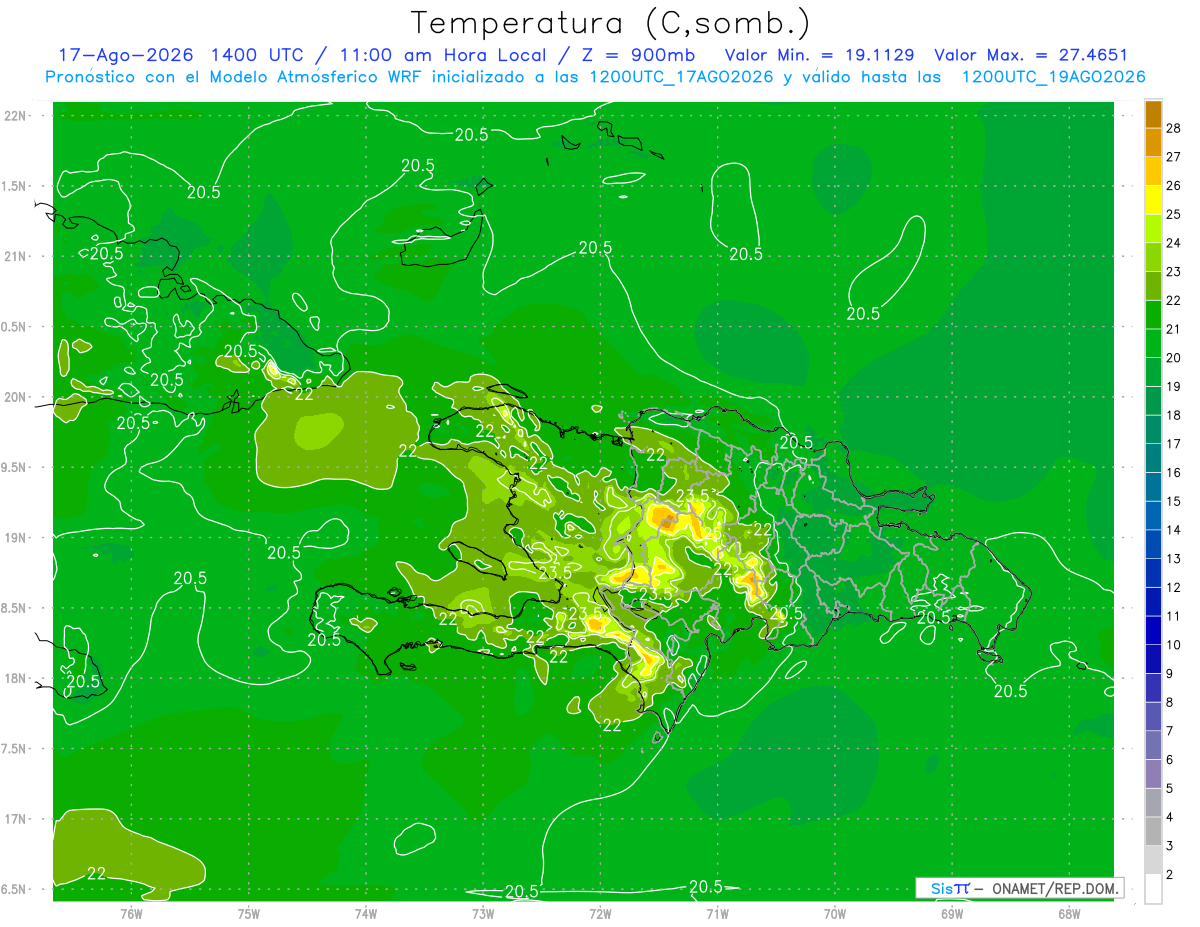Click the "Valor Max. = 27.4651" value
The height and width of the screenshot is (927, 1200).
click(1031, 55)
